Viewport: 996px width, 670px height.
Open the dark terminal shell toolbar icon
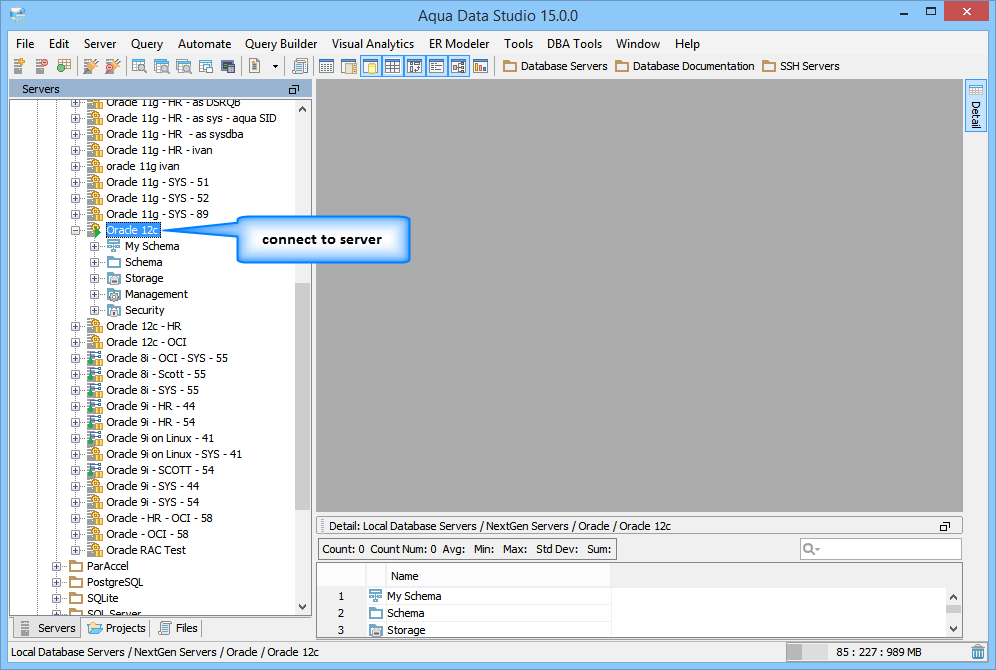[228, 65]
